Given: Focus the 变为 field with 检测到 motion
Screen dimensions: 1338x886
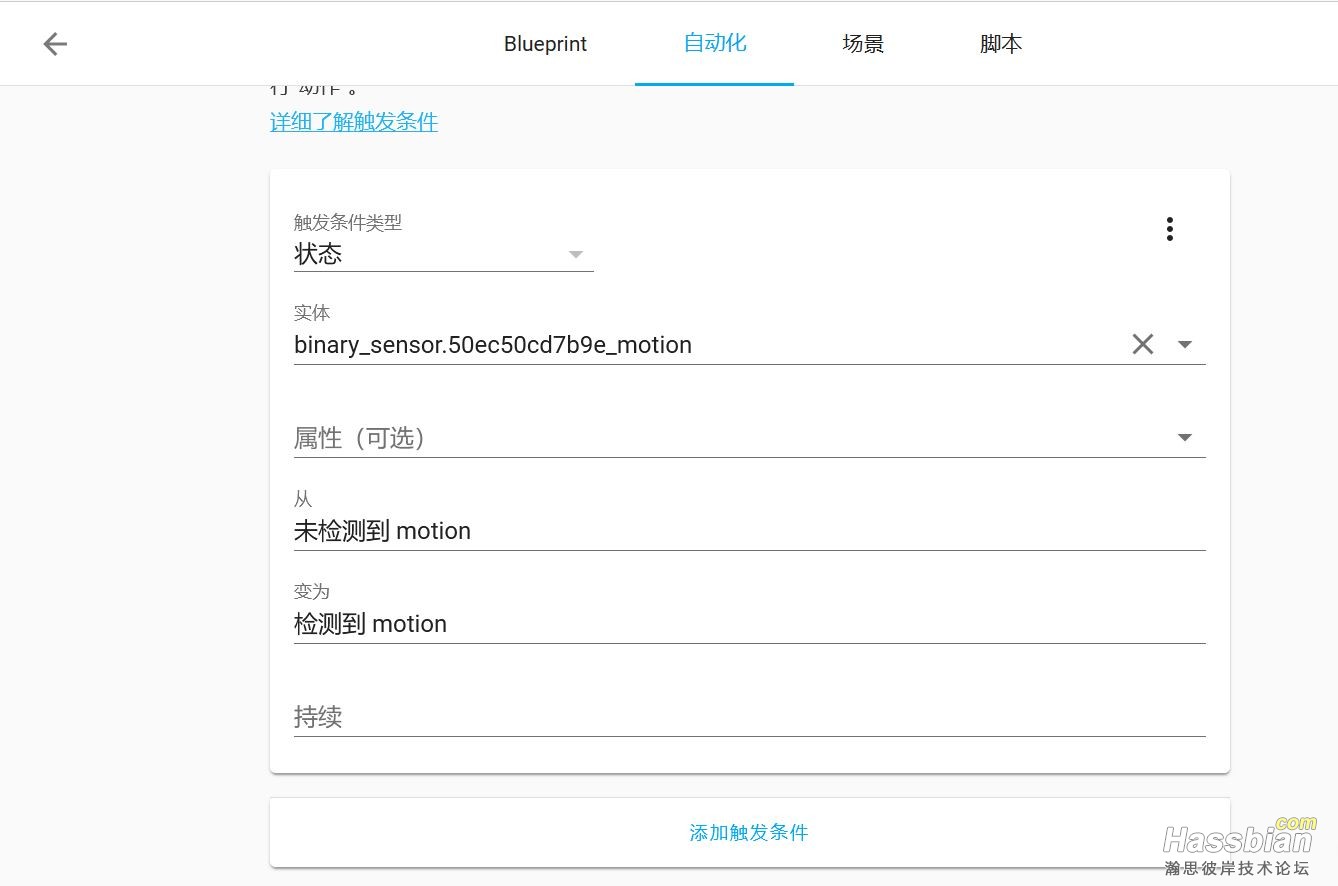Looking at the screenshot, I should pos(749,613).
